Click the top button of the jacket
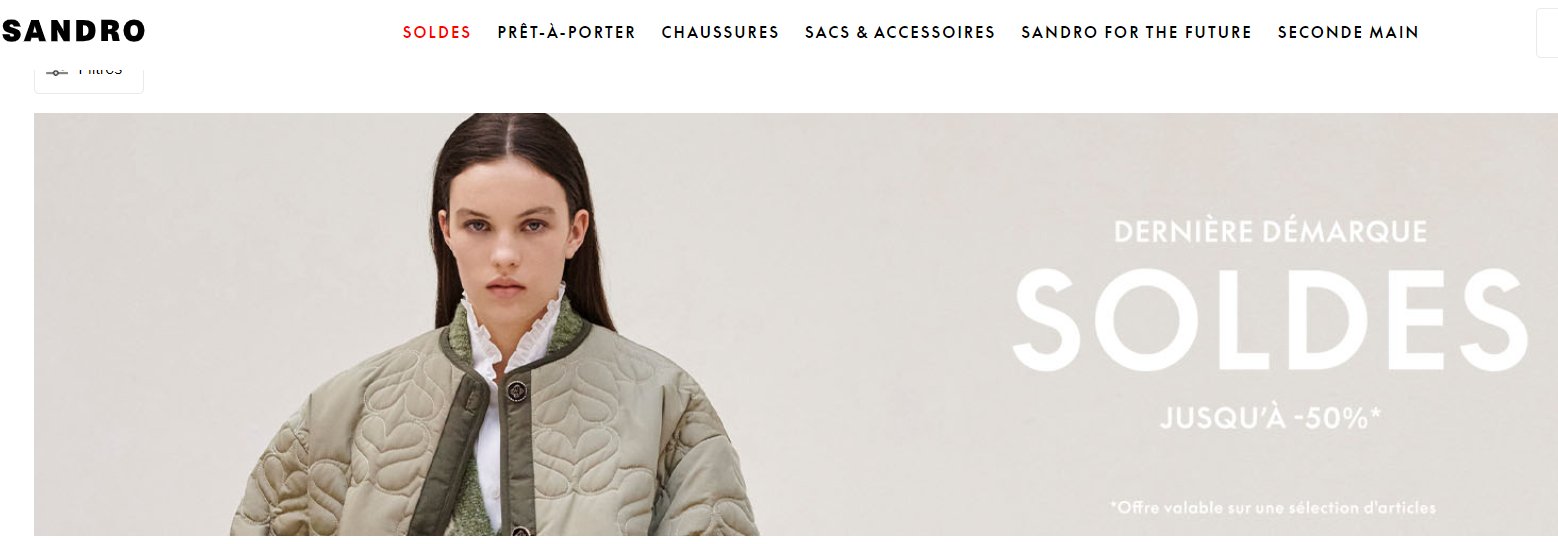1558x544 pixels. tap(517, 390)
